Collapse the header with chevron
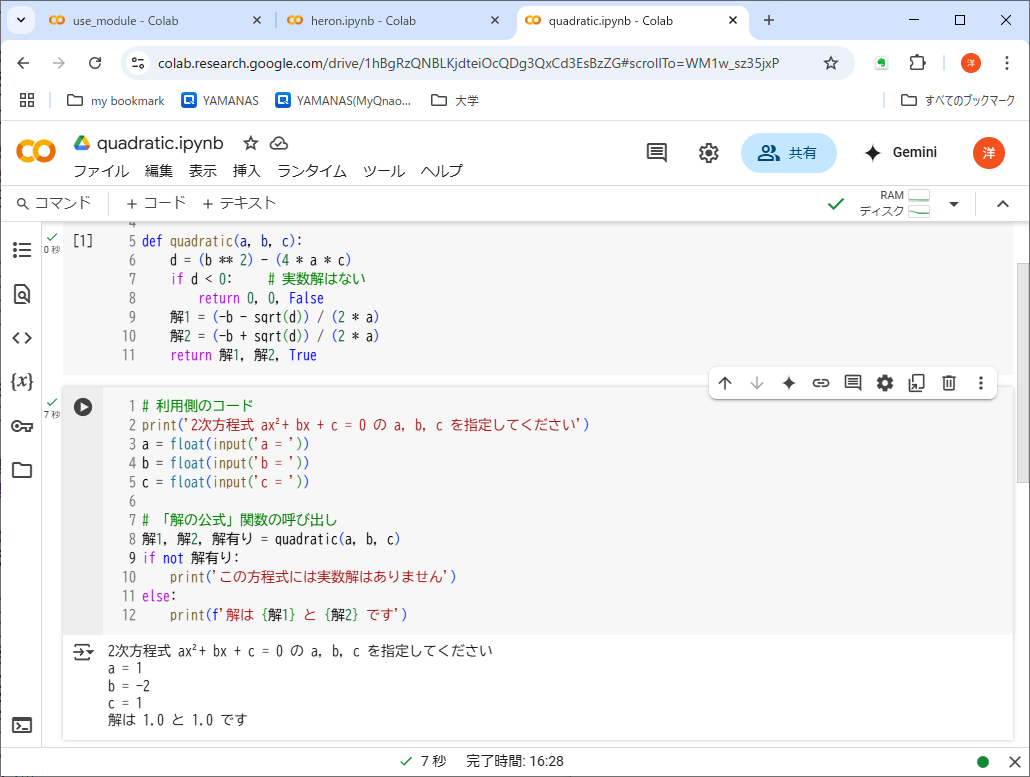1030x777 pixels. [x=1002, y=204]
